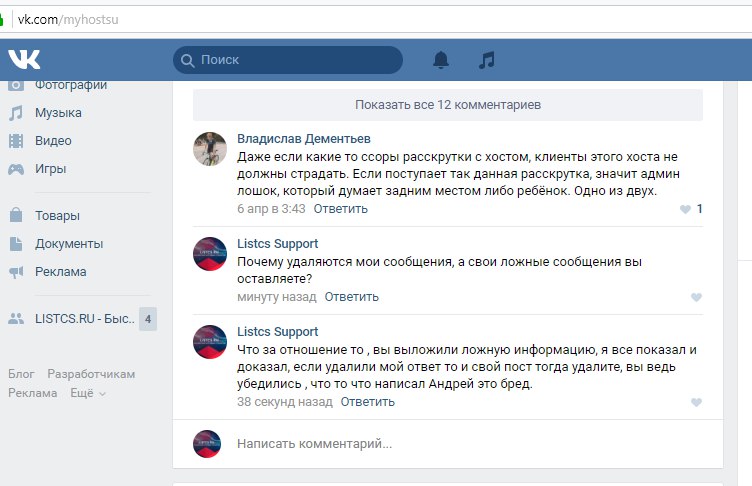Reply to Владислав Дементьев's comment
Viewport: 752px width, 486px height.
pyautogui.click(x=341, y=209)
